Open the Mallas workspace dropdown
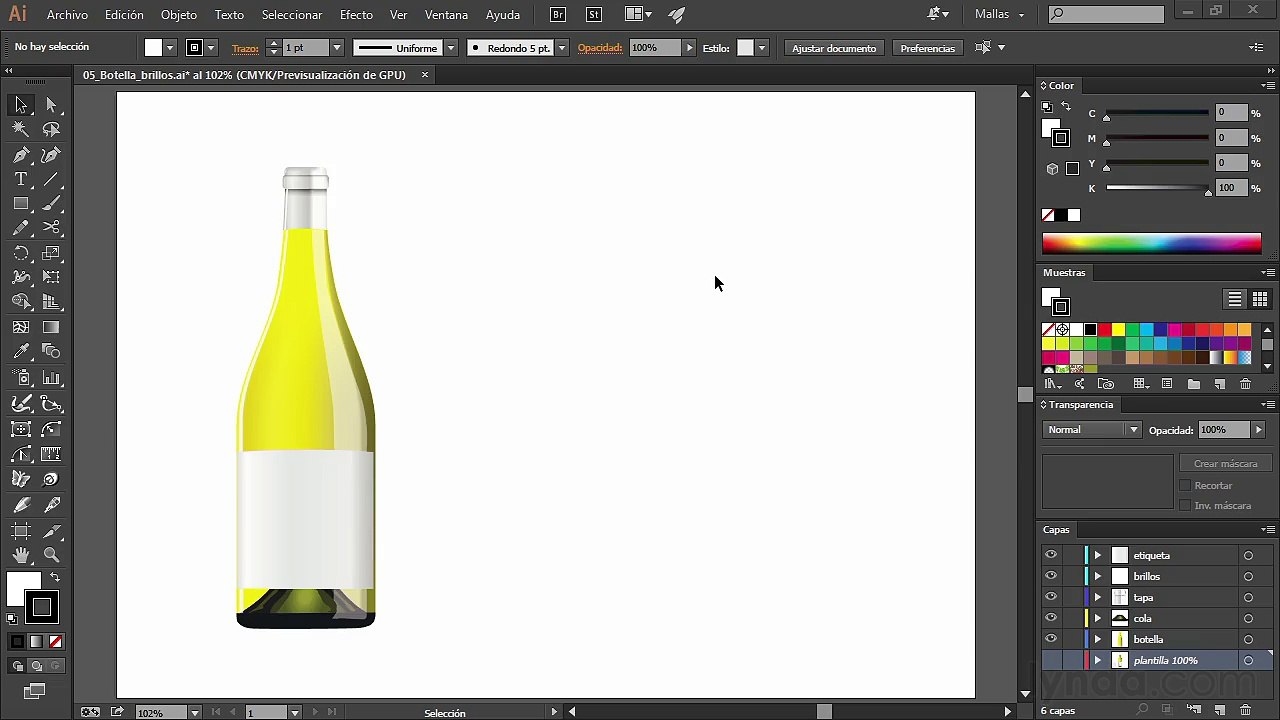Screen dimensions: 1280x720 tap(1000, 15)
